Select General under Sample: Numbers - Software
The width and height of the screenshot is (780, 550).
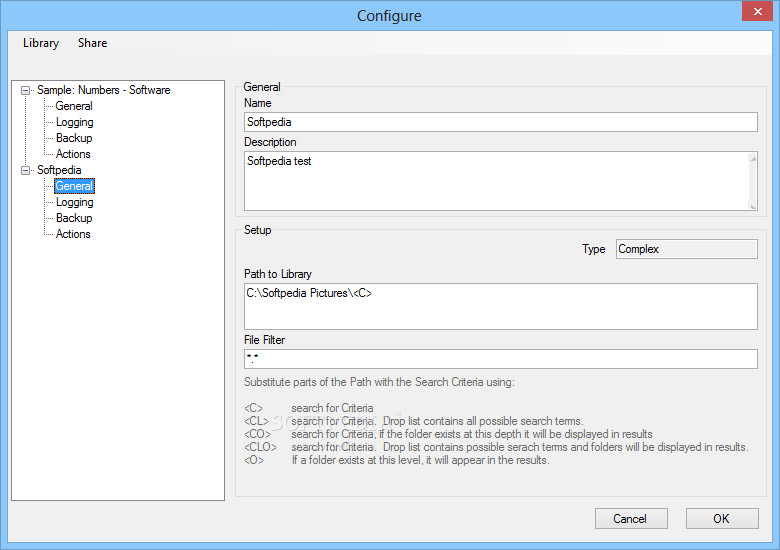point(74,106)
